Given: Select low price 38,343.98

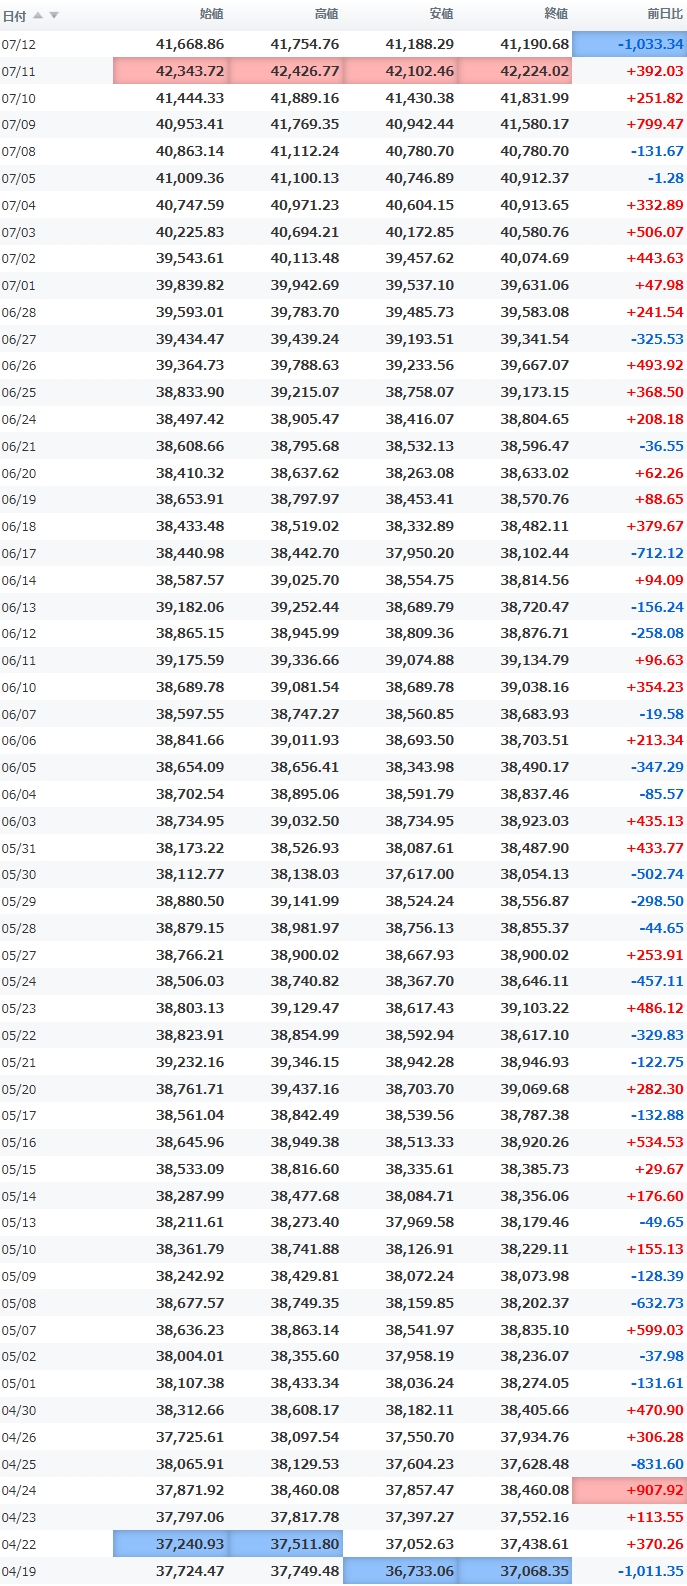Looking at the screenshot, I should (x=420, y=767).
